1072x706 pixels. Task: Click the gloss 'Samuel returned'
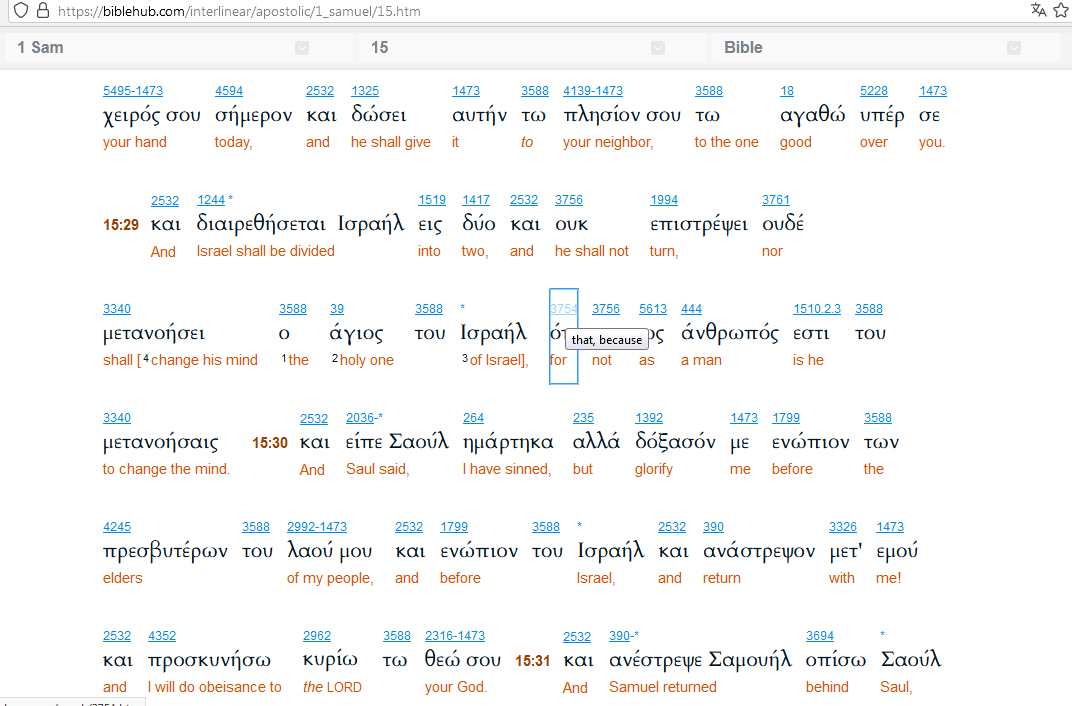(663, 687)
